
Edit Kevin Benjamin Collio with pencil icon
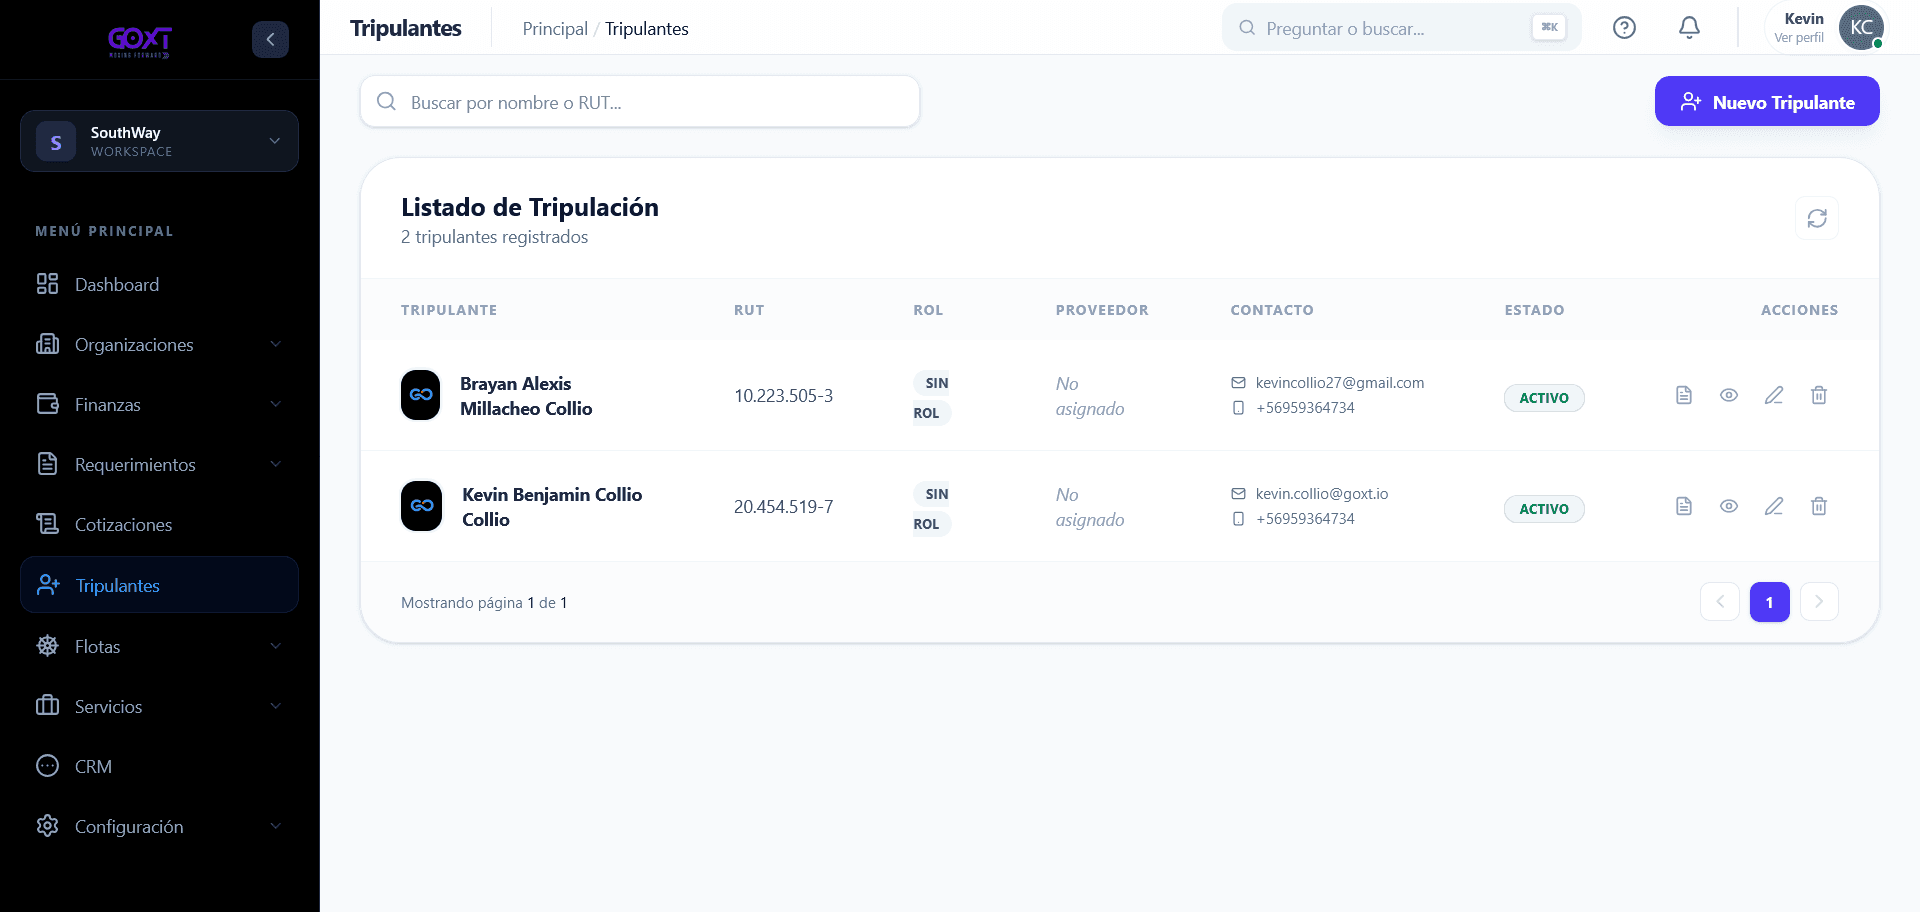click(x=1774, y=506)
